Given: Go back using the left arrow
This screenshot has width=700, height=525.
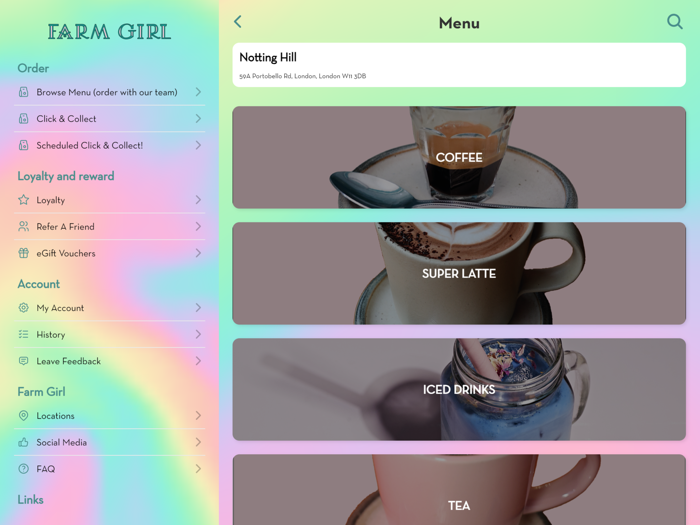Looking at the screenshot, I should 238,21.
